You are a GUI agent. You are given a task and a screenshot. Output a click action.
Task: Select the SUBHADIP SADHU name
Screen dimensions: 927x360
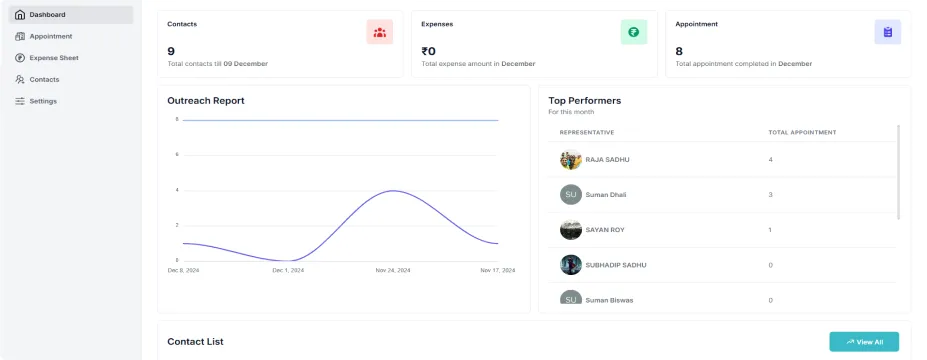tap(615, 265)
